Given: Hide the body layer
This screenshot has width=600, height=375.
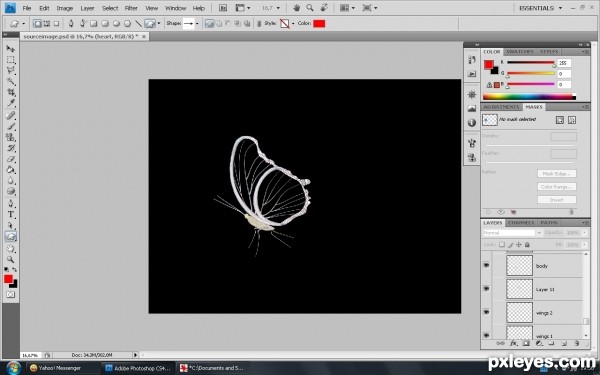Looking at the screenshot, I should click(486, 265).
